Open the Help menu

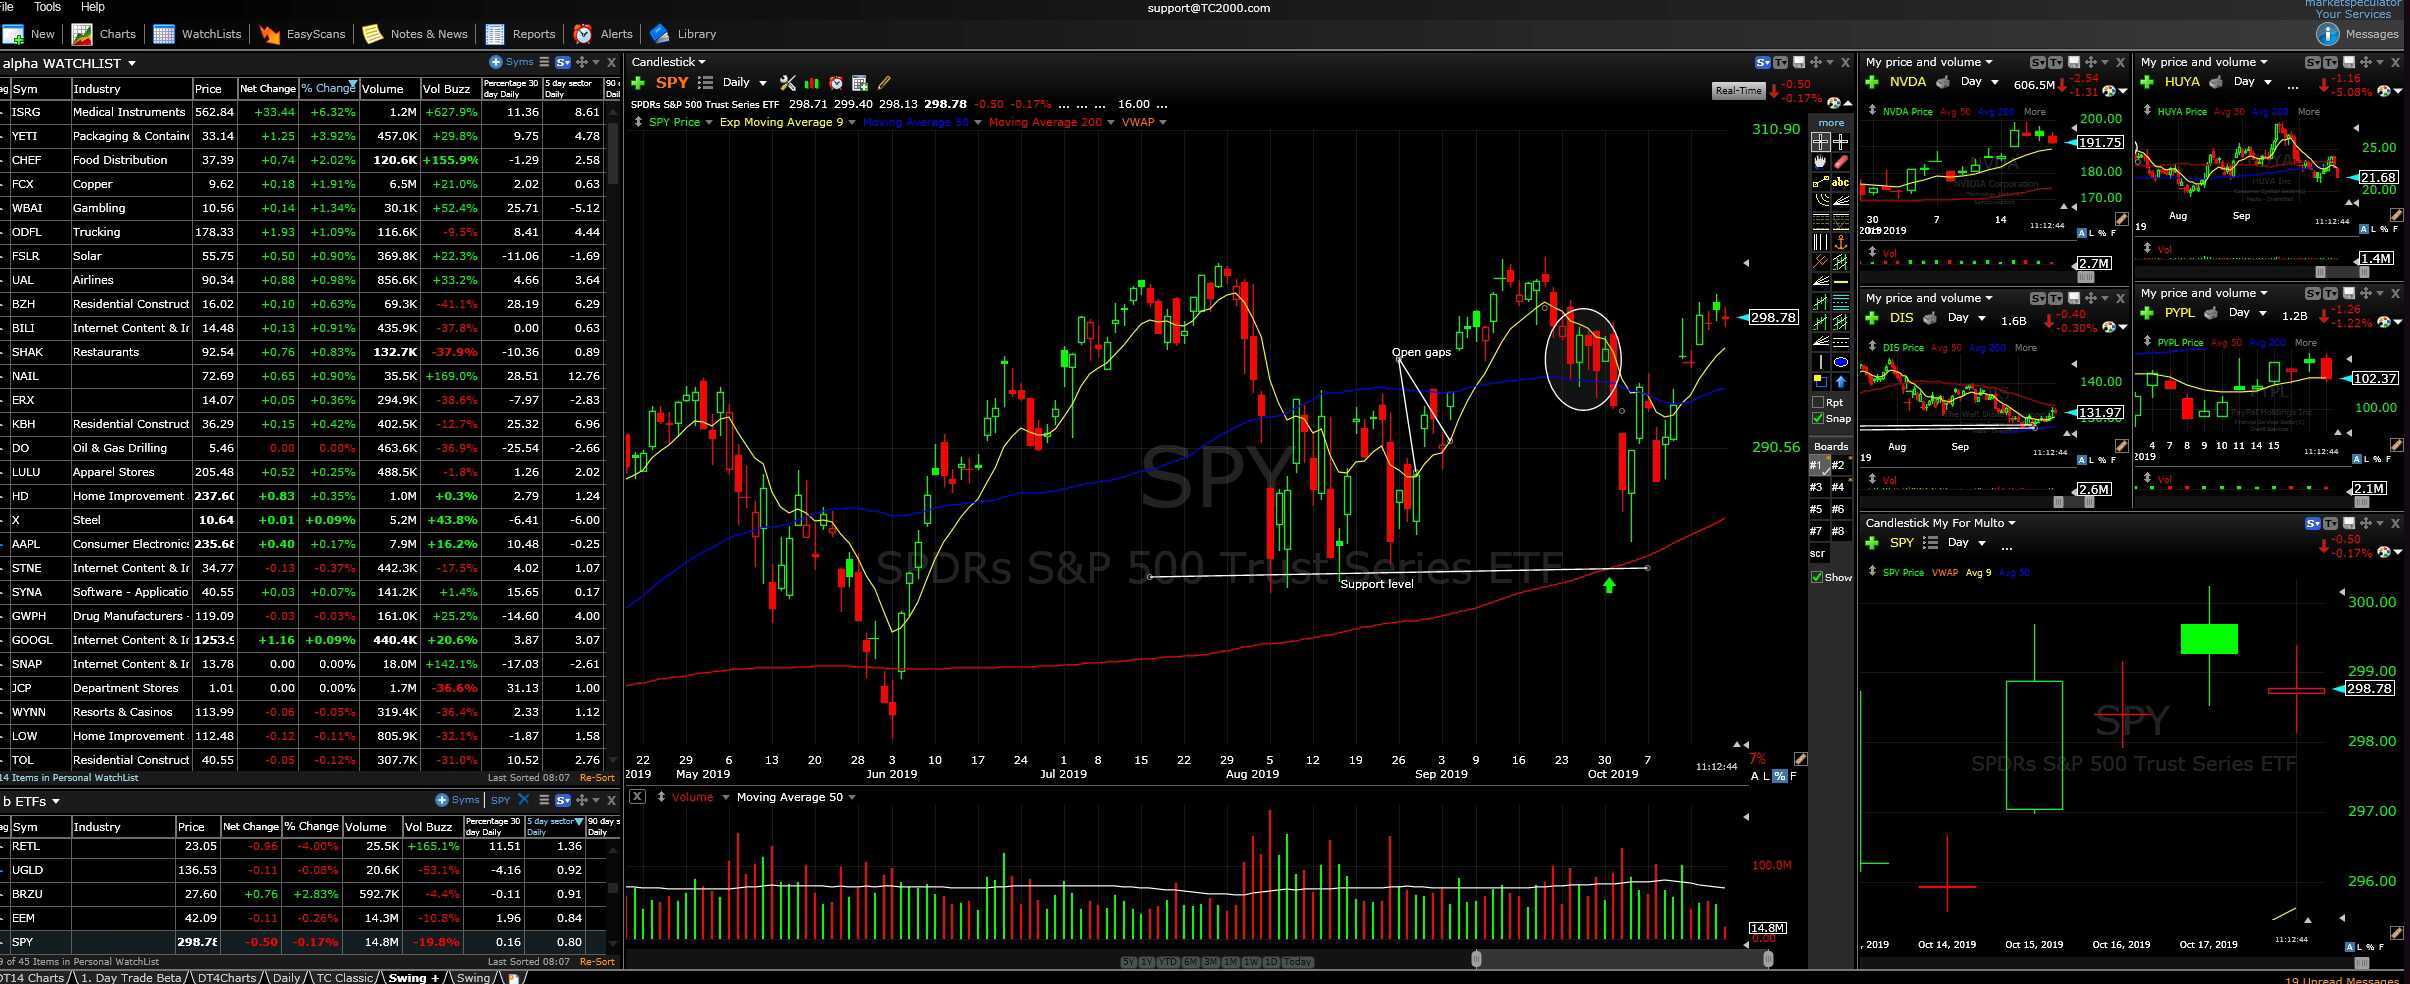92,7
